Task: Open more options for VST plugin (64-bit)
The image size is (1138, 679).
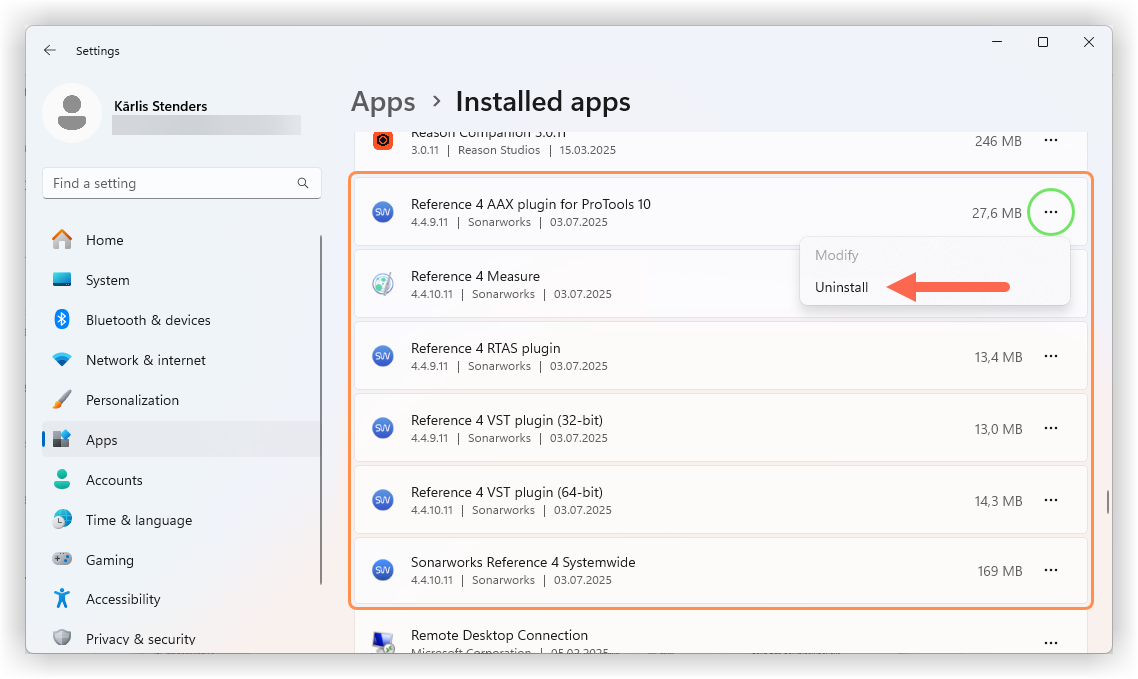Action: (1050, 500)
